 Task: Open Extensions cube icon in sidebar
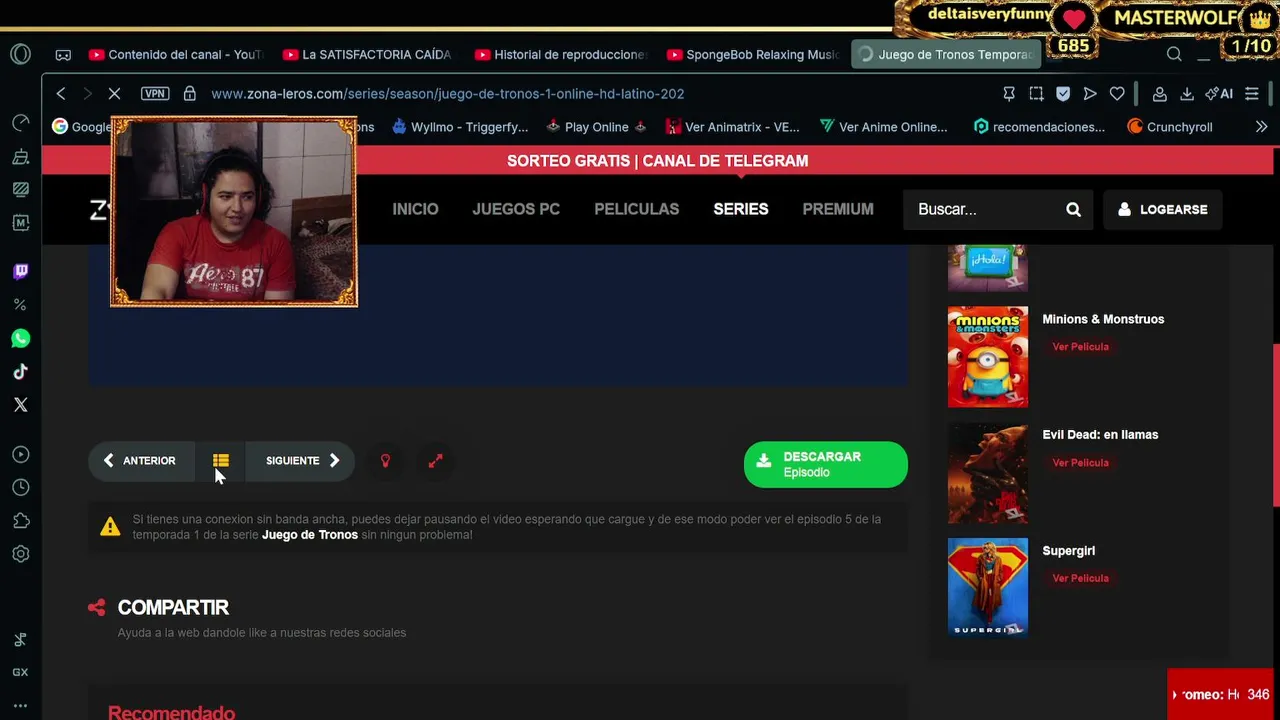click(x=21, y=521)
